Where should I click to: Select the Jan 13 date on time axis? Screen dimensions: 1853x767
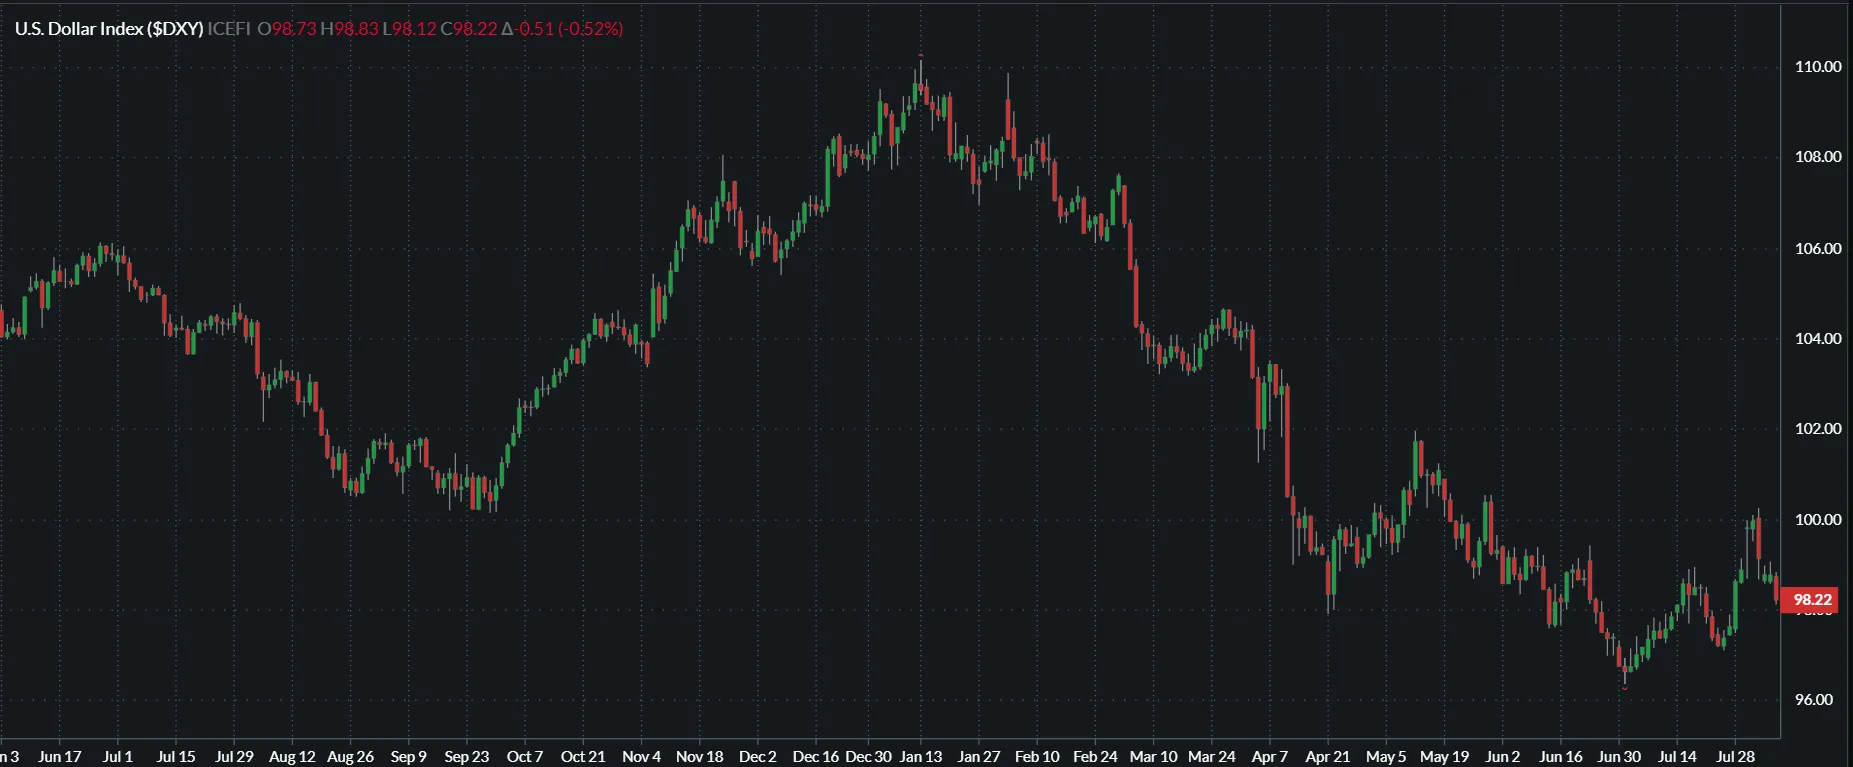pos(920,757)
